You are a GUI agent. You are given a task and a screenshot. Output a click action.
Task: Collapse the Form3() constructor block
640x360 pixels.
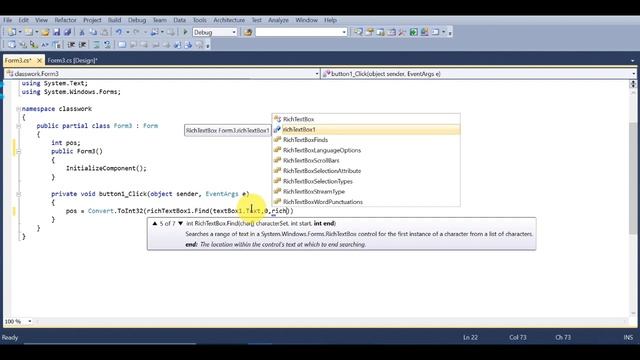pos(18,151)
